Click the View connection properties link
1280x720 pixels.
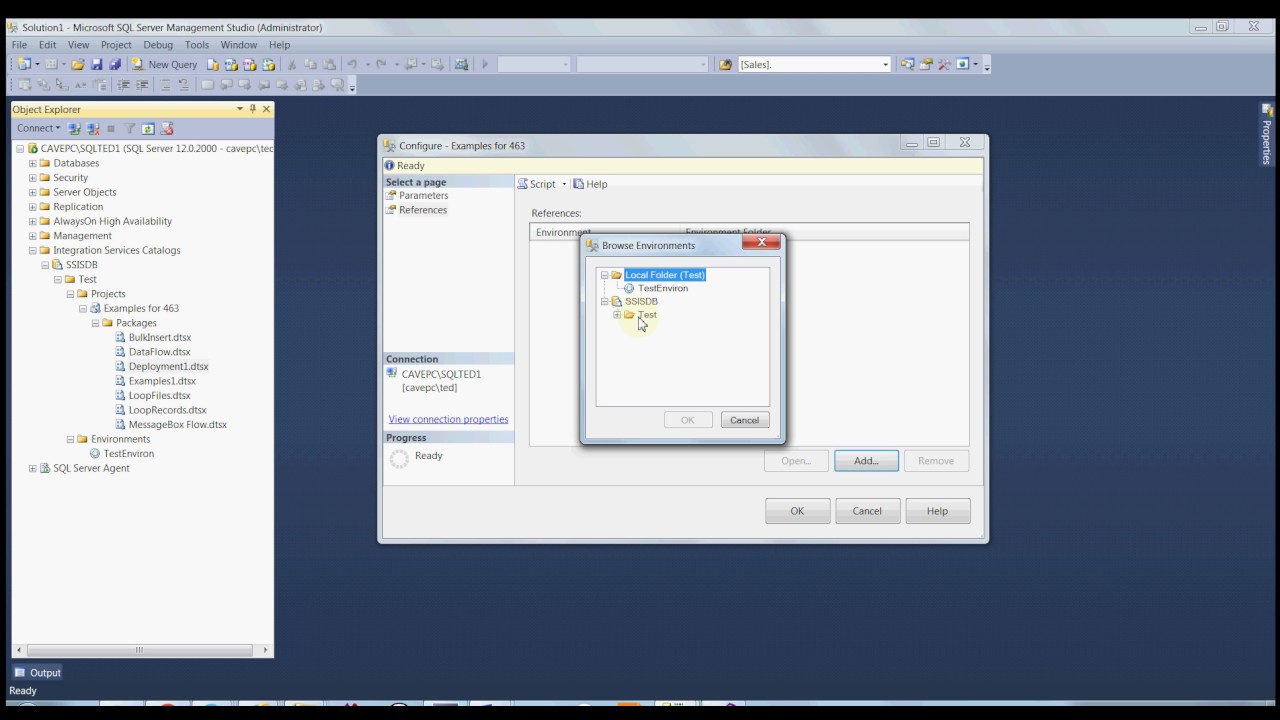pyautogui.click(x=448, y=419)
